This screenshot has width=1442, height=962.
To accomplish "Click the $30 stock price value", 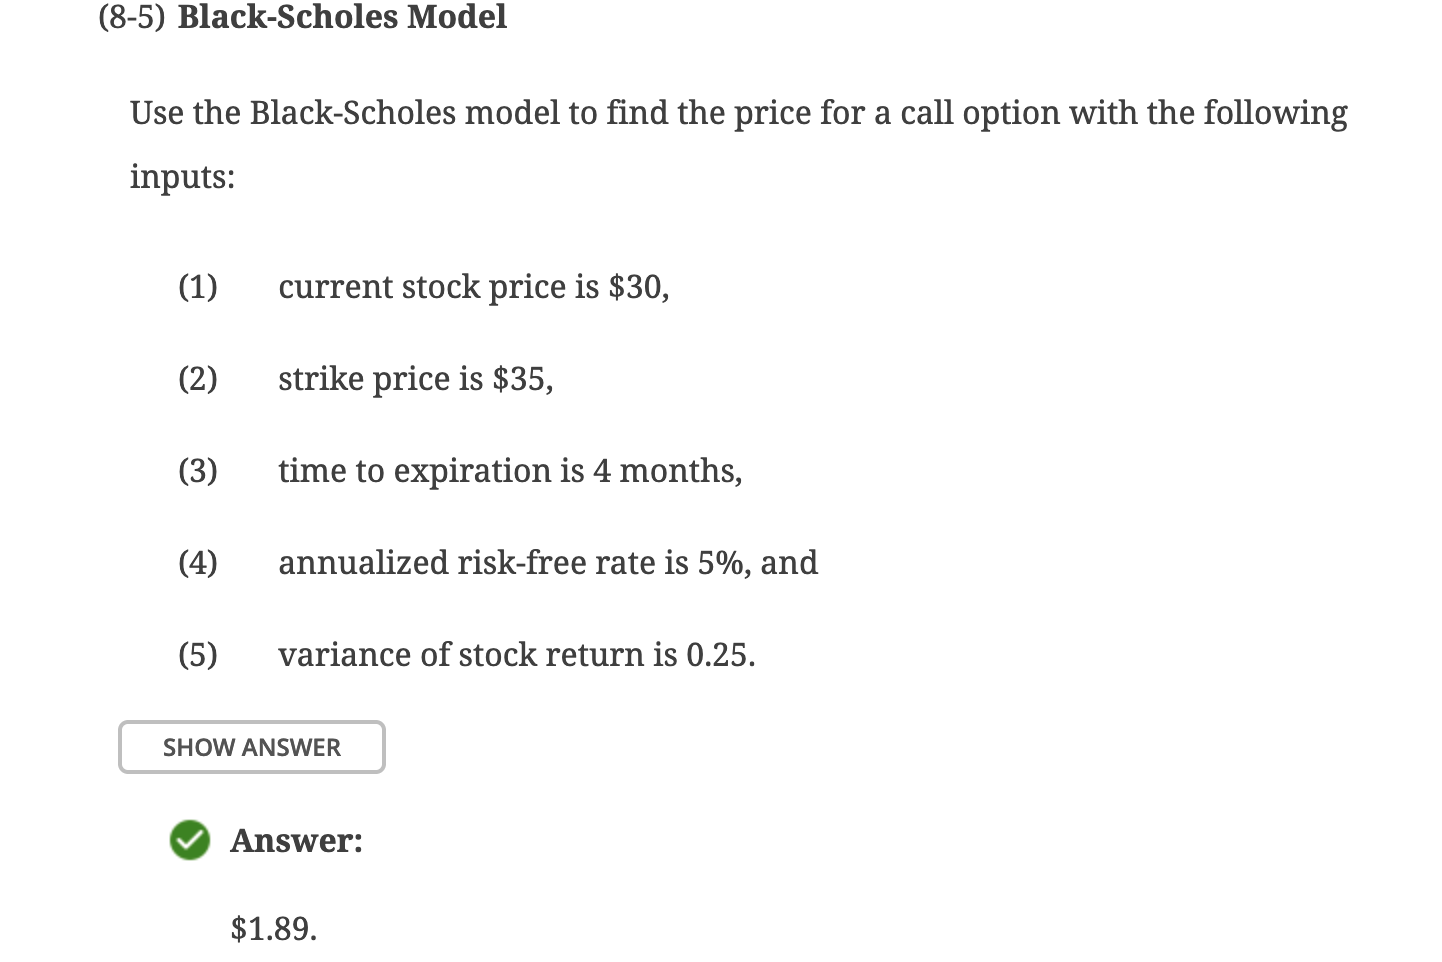I will click(x=638, y=287).
